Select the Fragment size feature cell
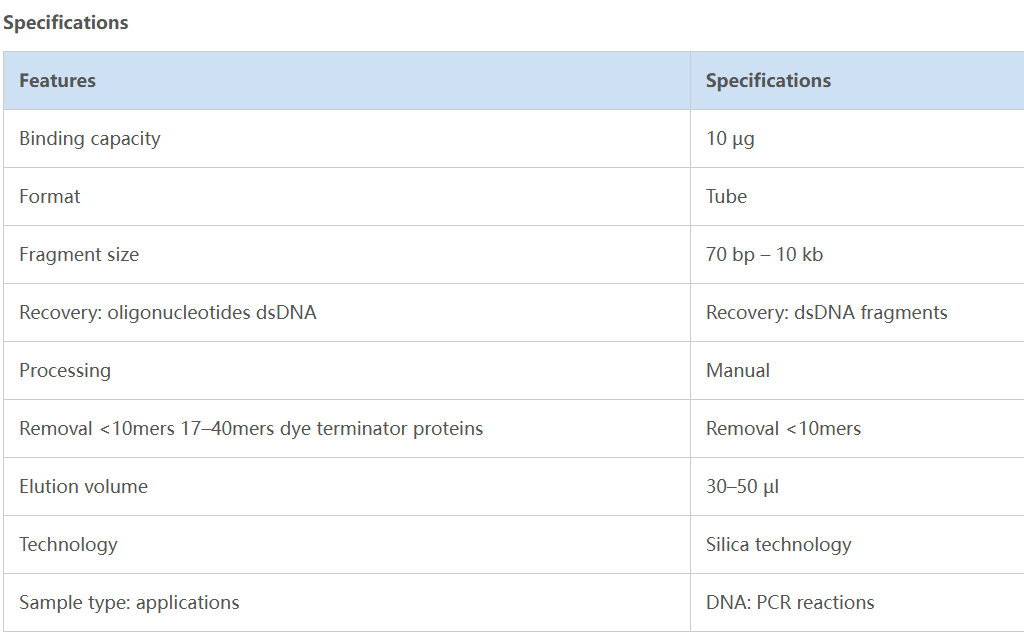The image size is (1024, 634). click(79, 255)
